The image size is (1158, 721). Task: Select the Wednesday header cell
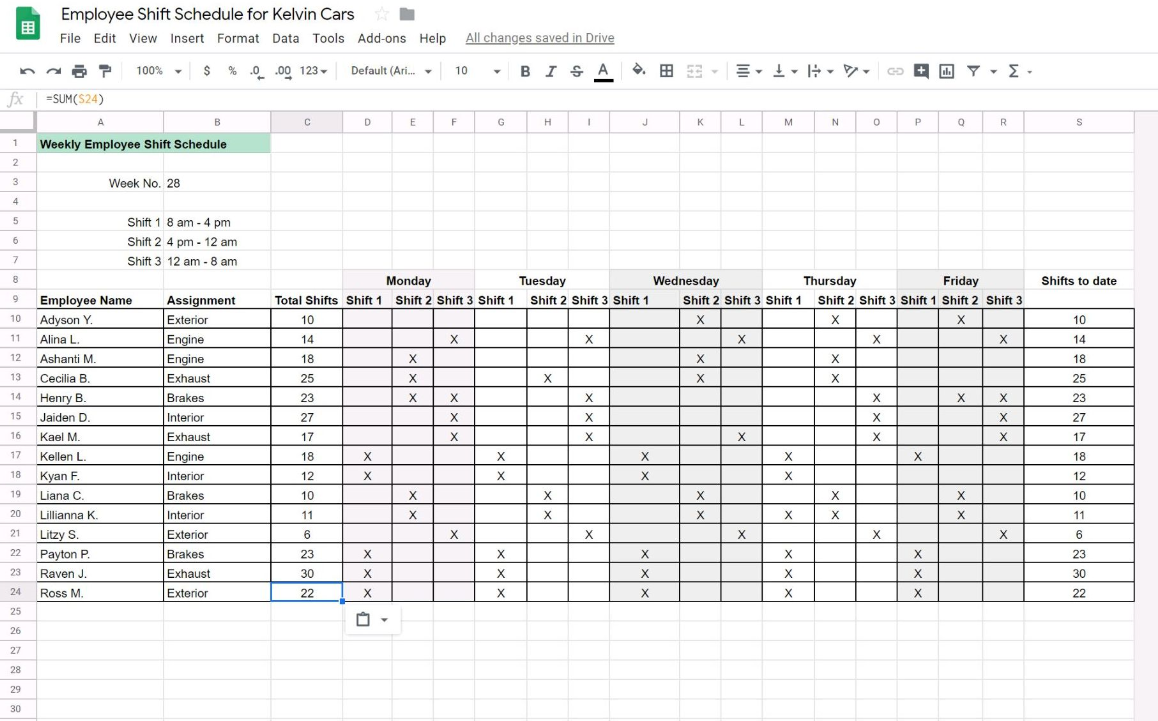(x=685, y=281)
